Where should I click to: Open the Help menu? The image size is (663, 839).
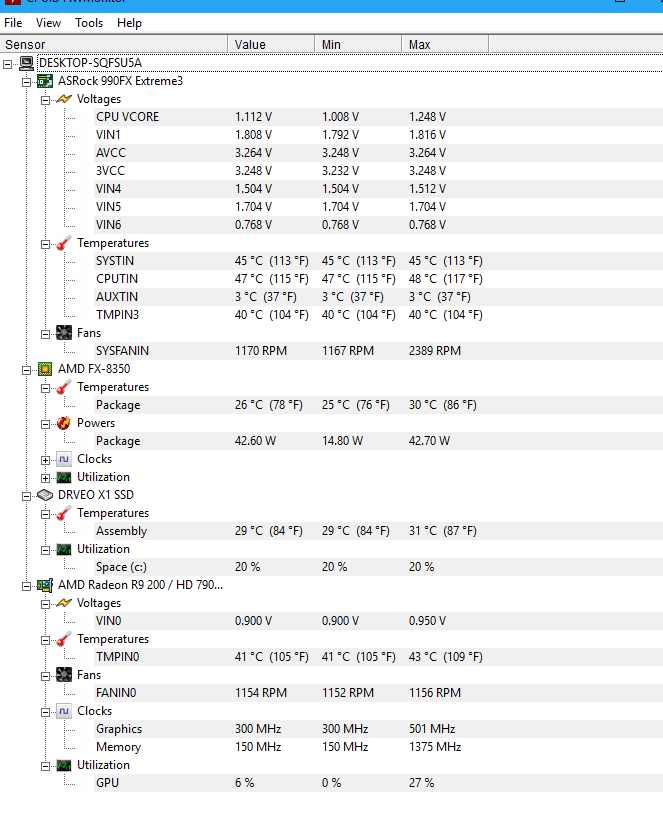coord(129,23)
